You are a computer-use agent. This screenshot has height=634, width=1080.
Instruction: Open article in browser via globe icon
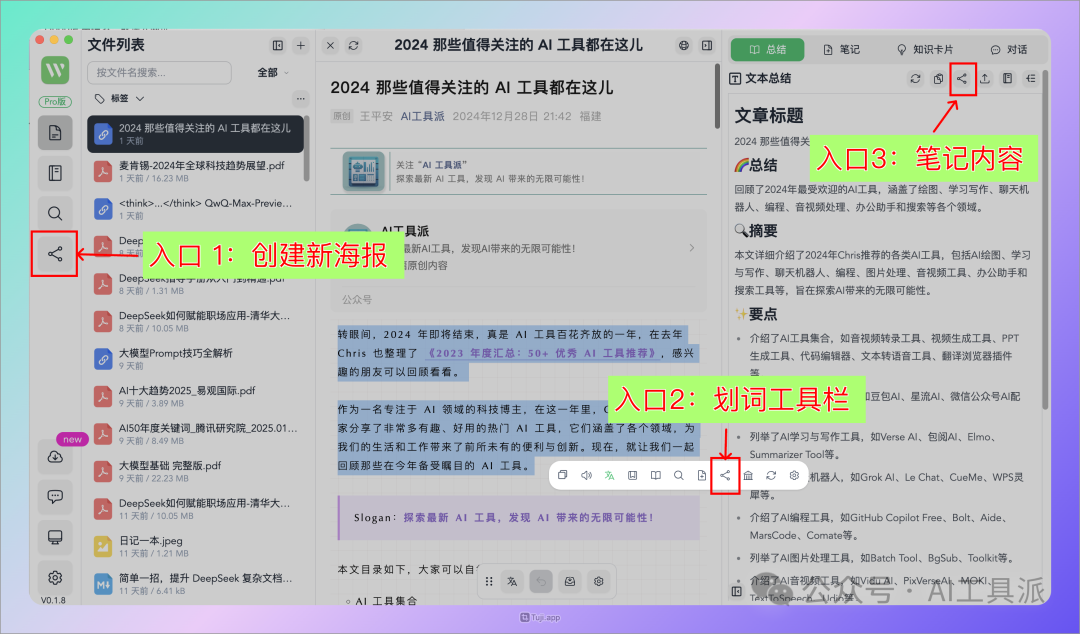pyautogui.click(x=684, y=45)
